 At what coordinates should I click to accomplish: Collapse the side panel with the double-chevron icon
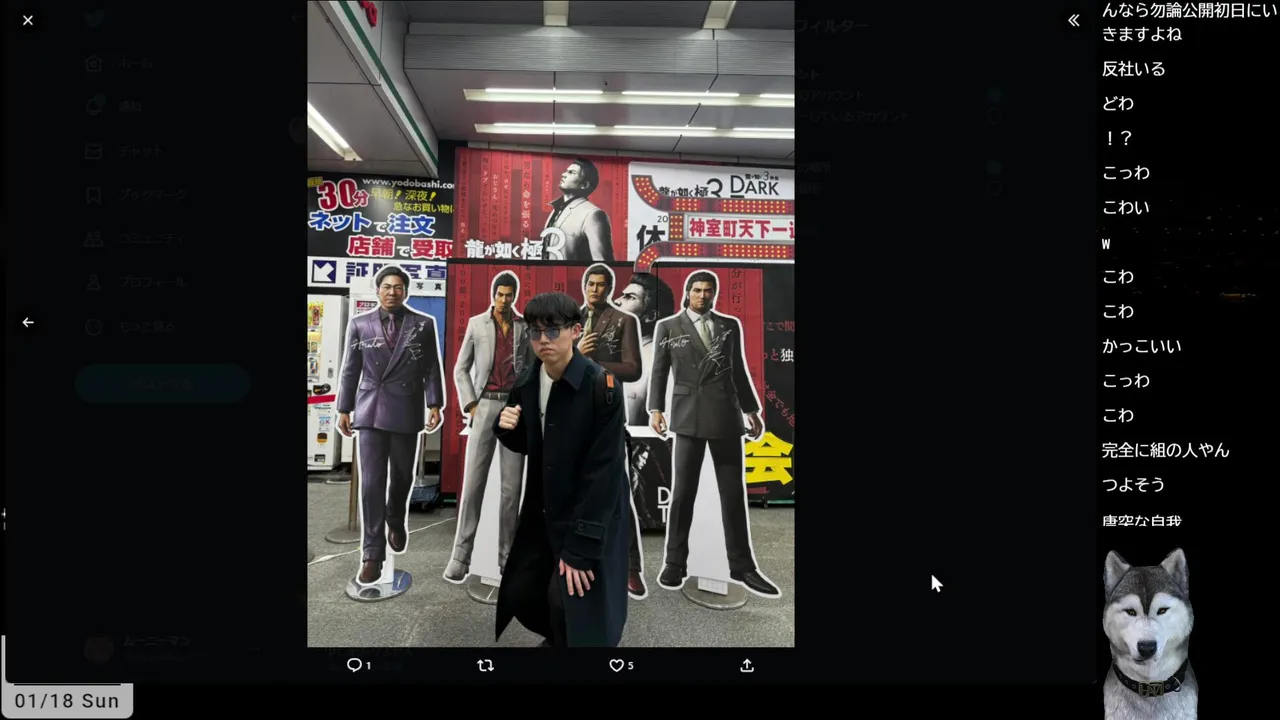point(1073,20)
